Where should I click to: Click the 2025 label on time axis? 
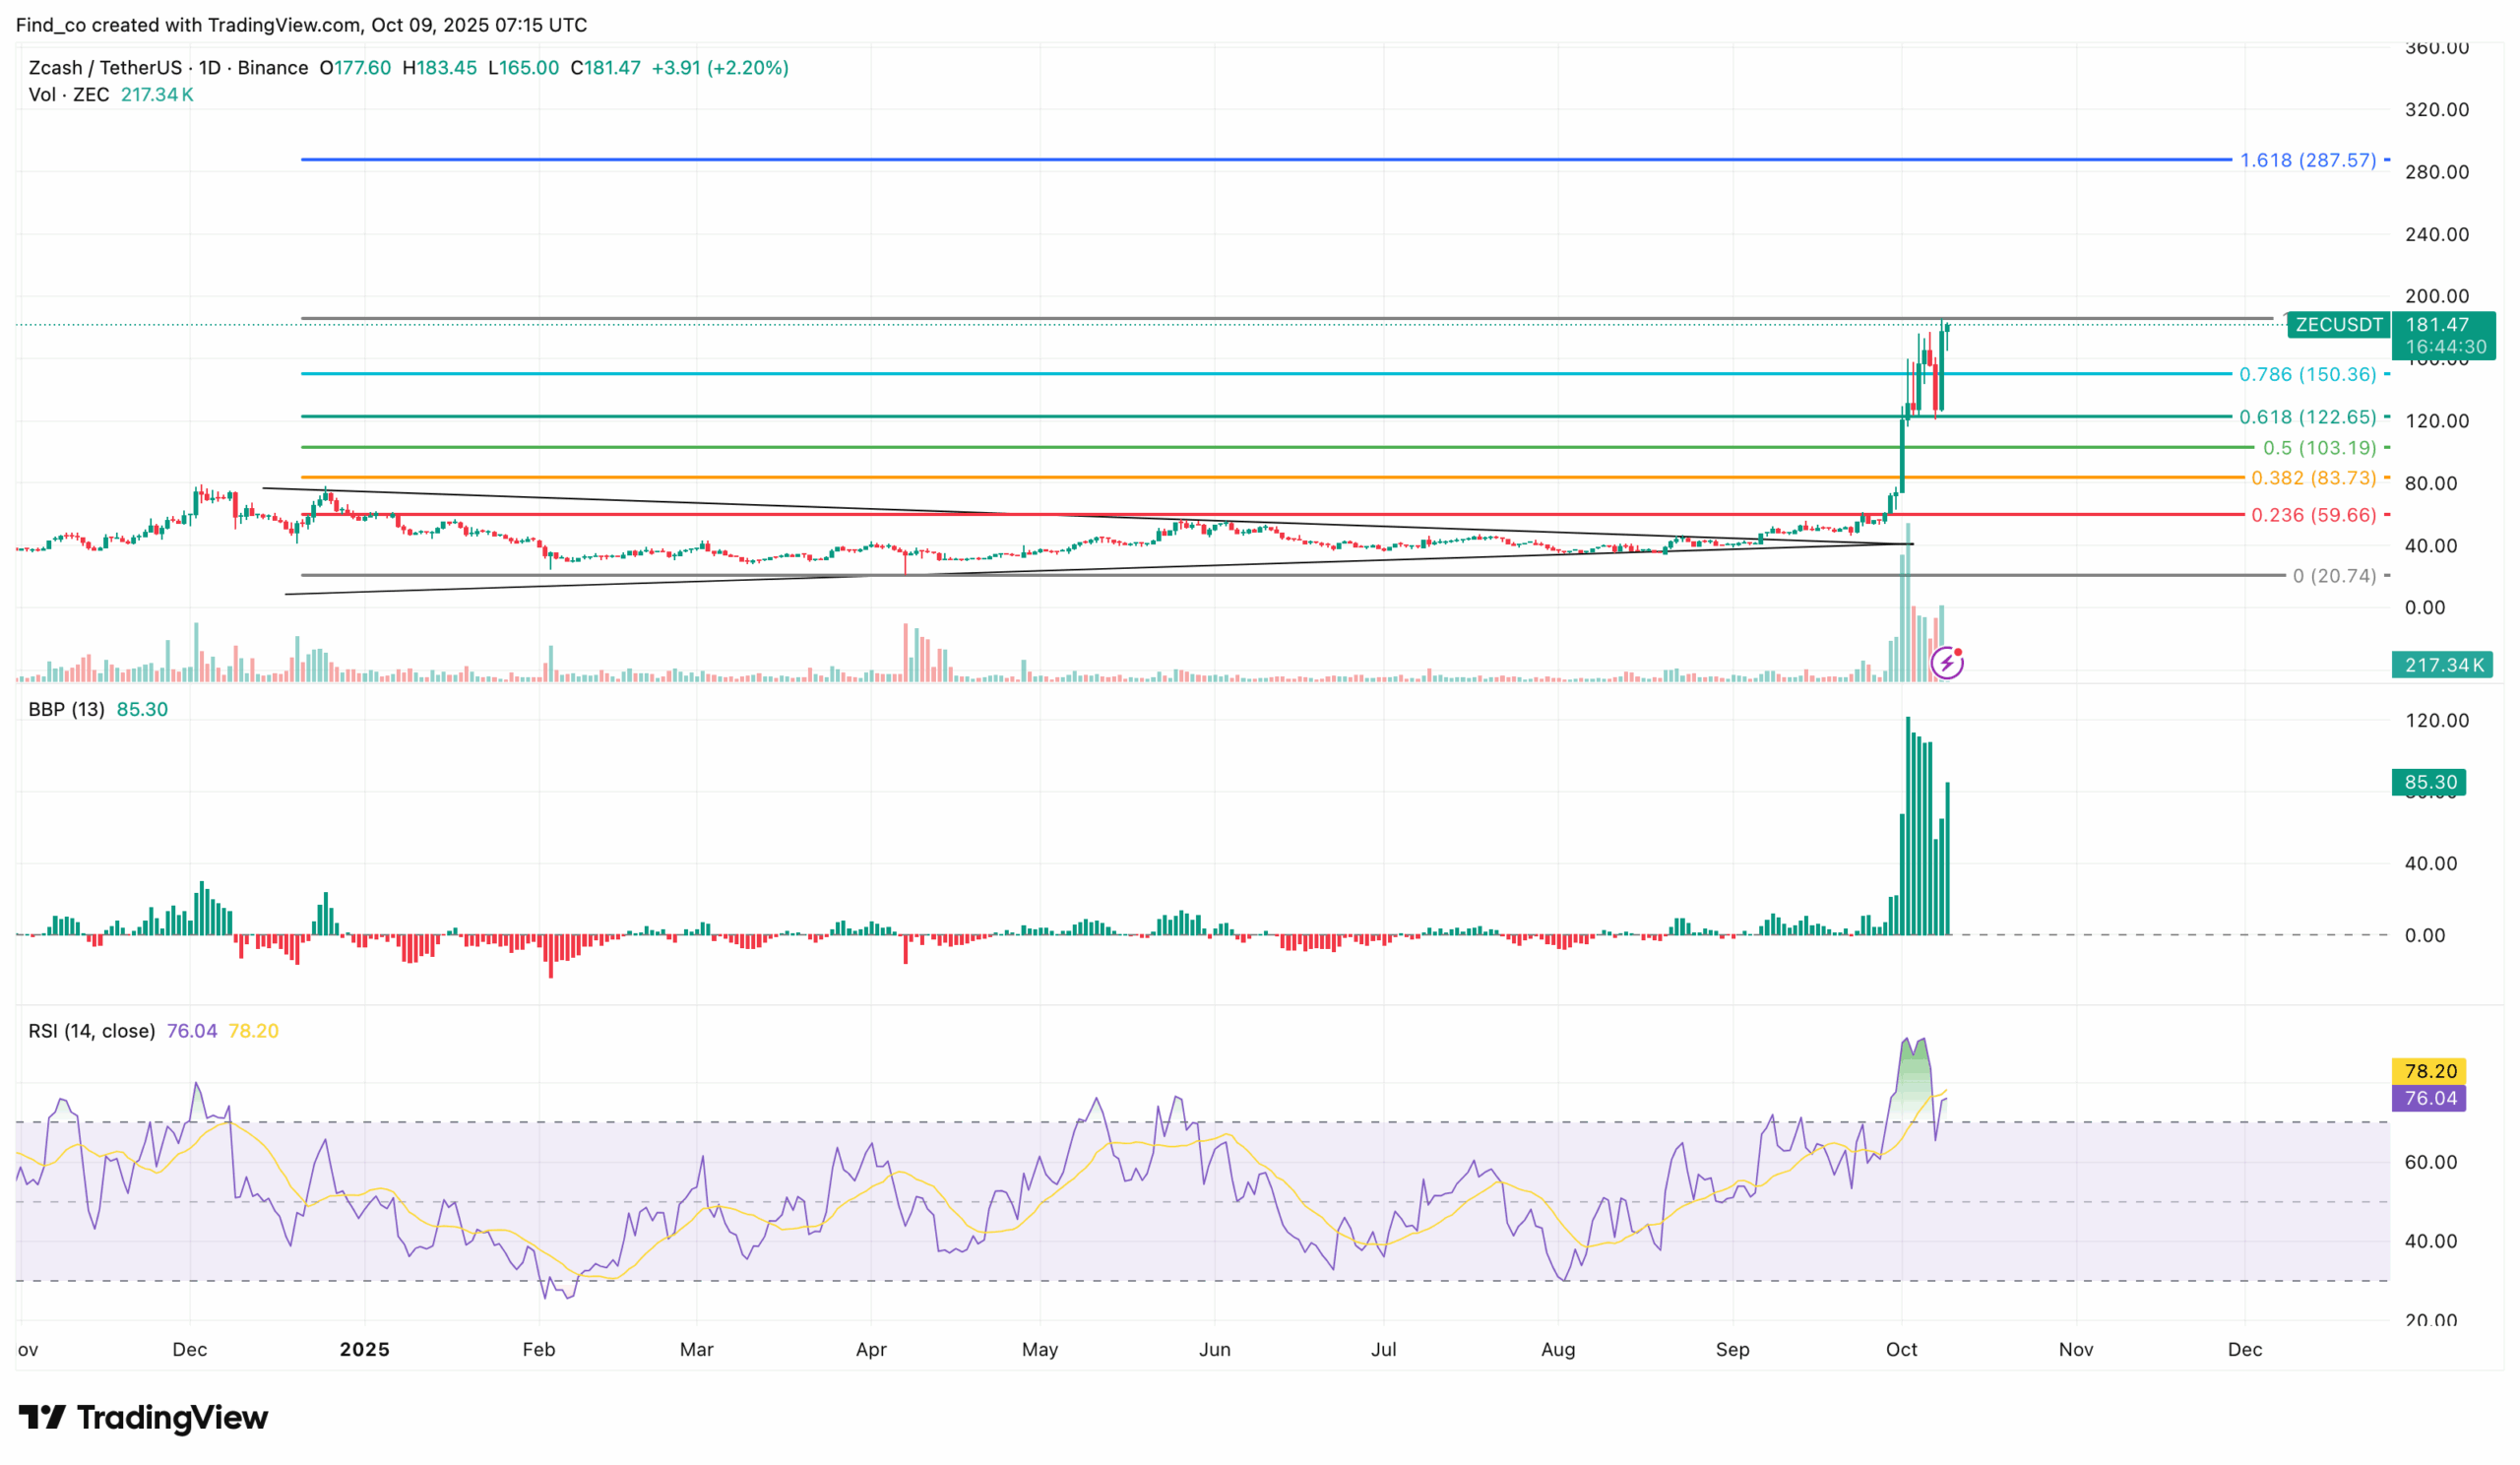coord(365,1349)
